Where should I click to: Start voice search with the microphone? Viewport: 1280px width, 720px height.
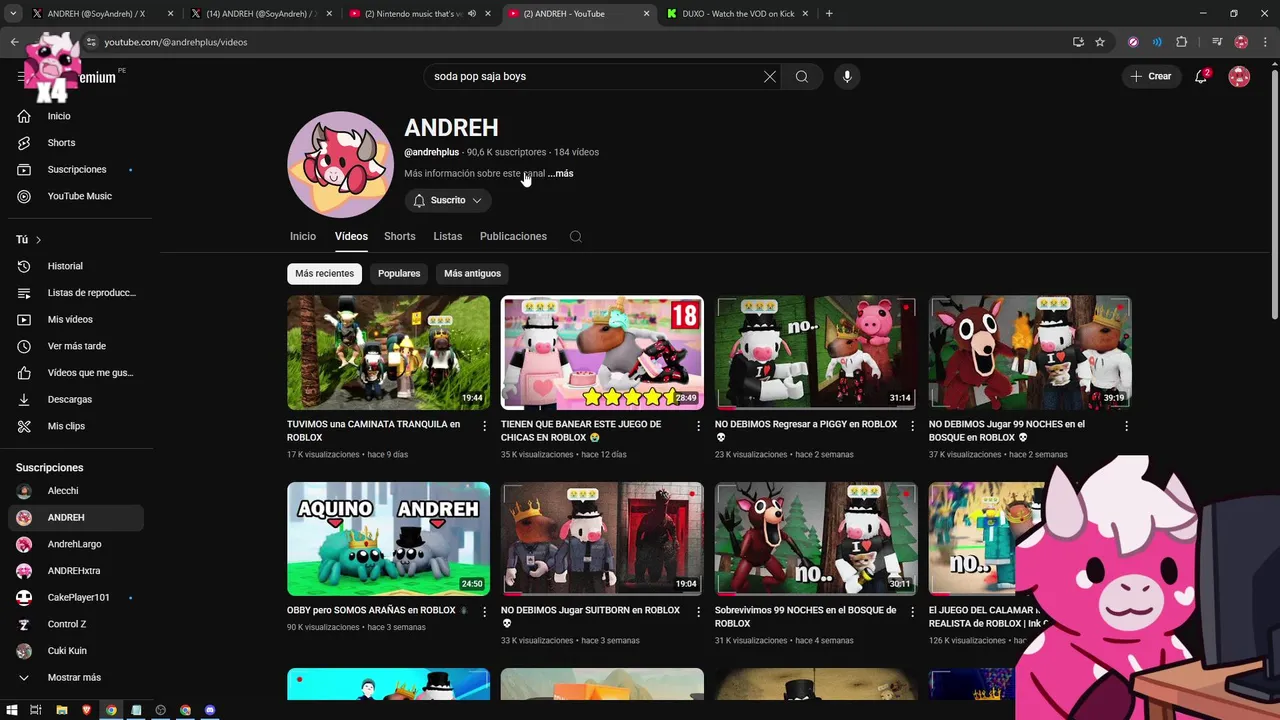[x=847, y=77]
